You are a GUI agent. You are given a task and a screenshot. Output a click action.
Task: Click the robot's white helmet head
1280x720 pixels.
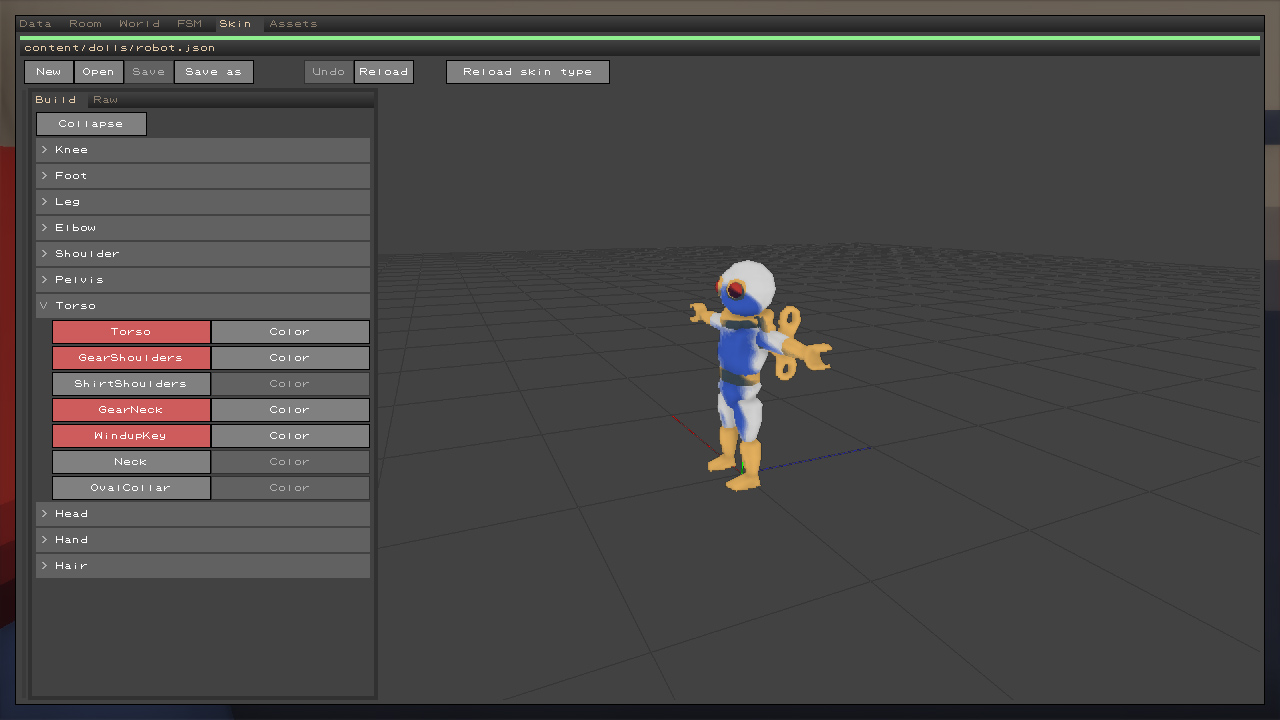click(748, 288)
